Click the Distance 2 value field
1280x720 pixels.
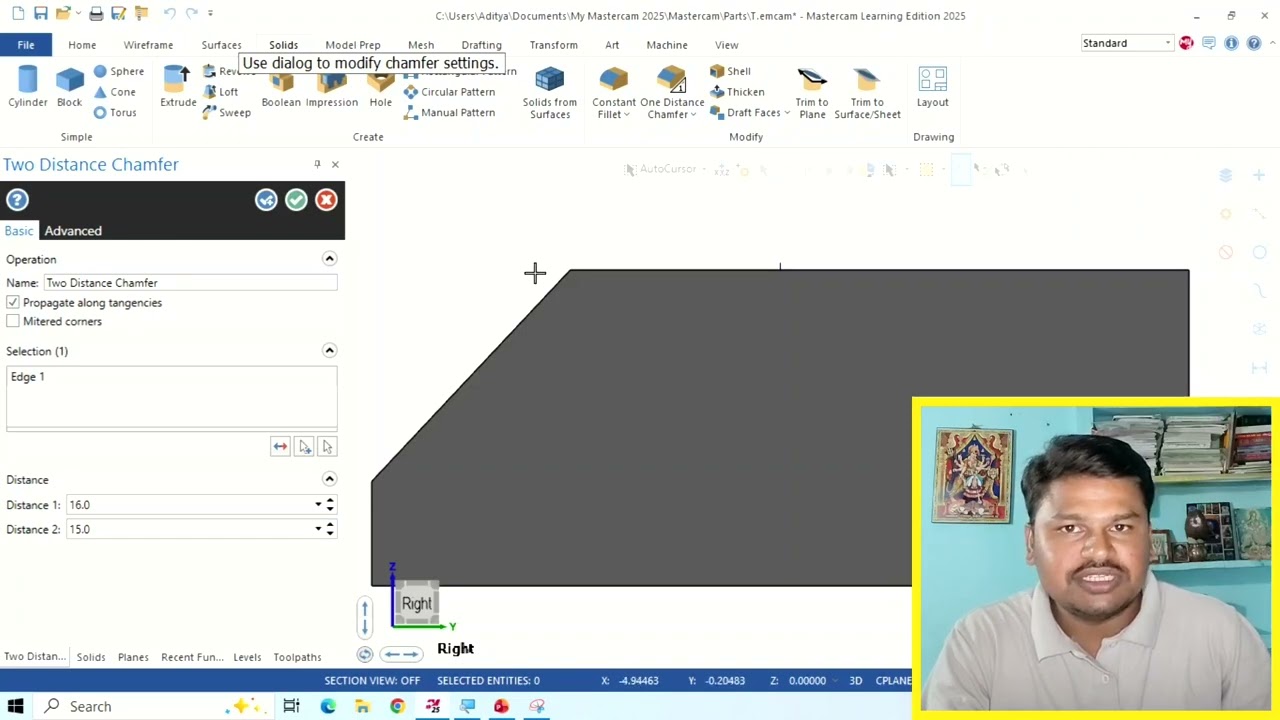[190, 529]
